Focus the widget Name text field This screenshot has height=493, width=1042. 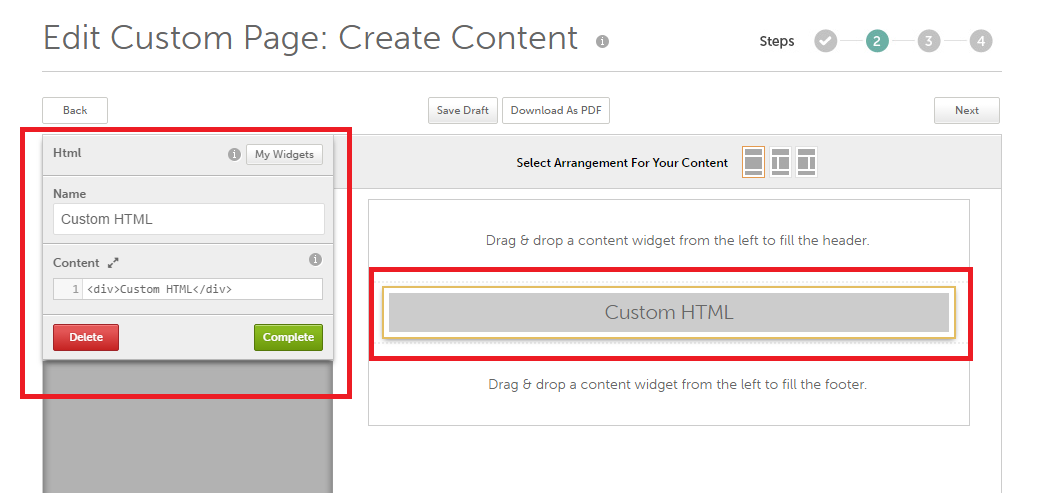click(189, 219)
